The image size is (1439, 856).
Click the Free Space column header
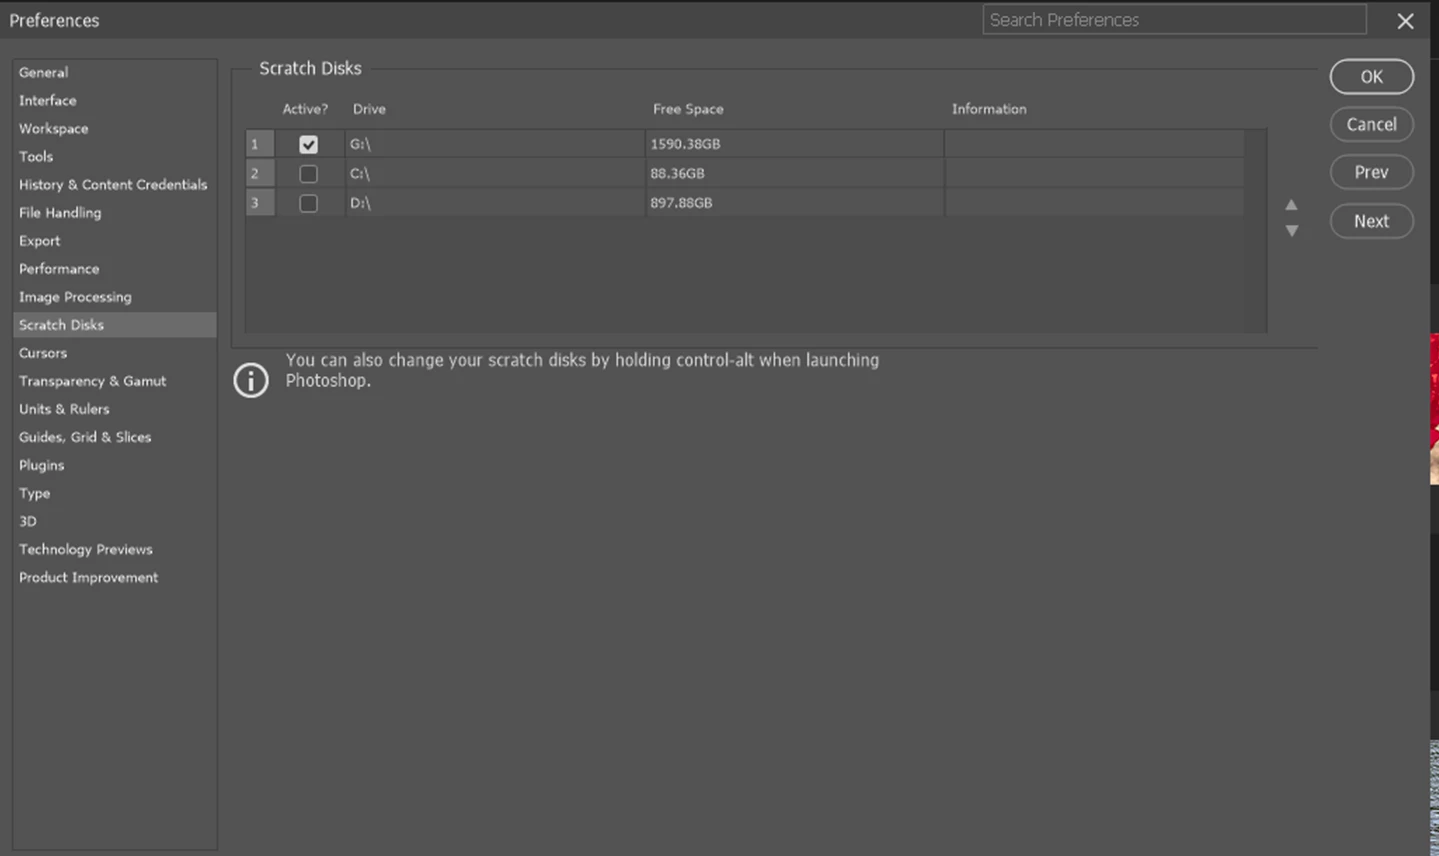pos(688,109)
